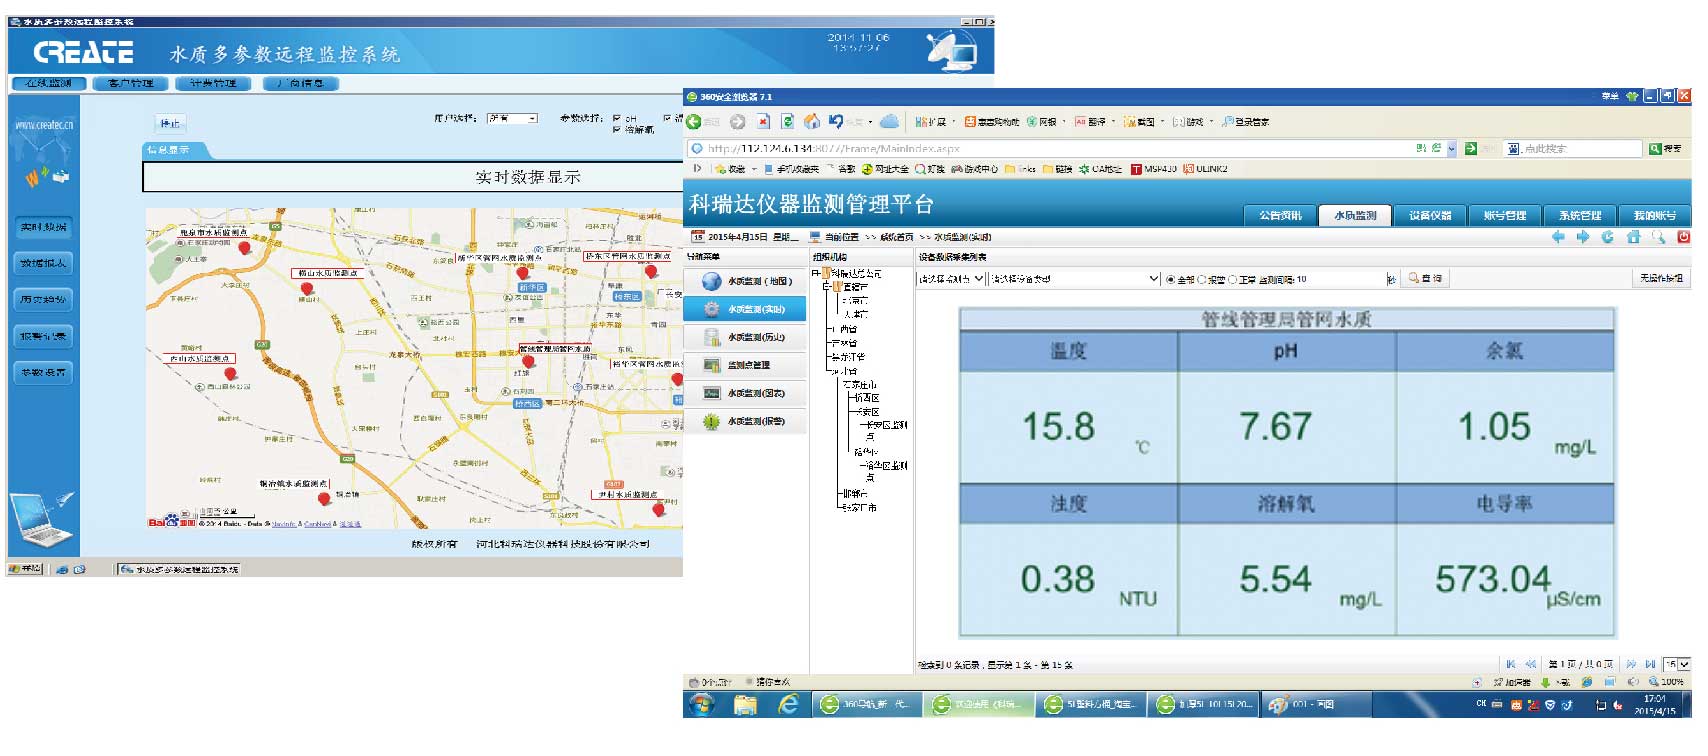Screen dimensions: 1708x756
Task: Click the green Go arrow beside the address bar
Action: 1471,148
